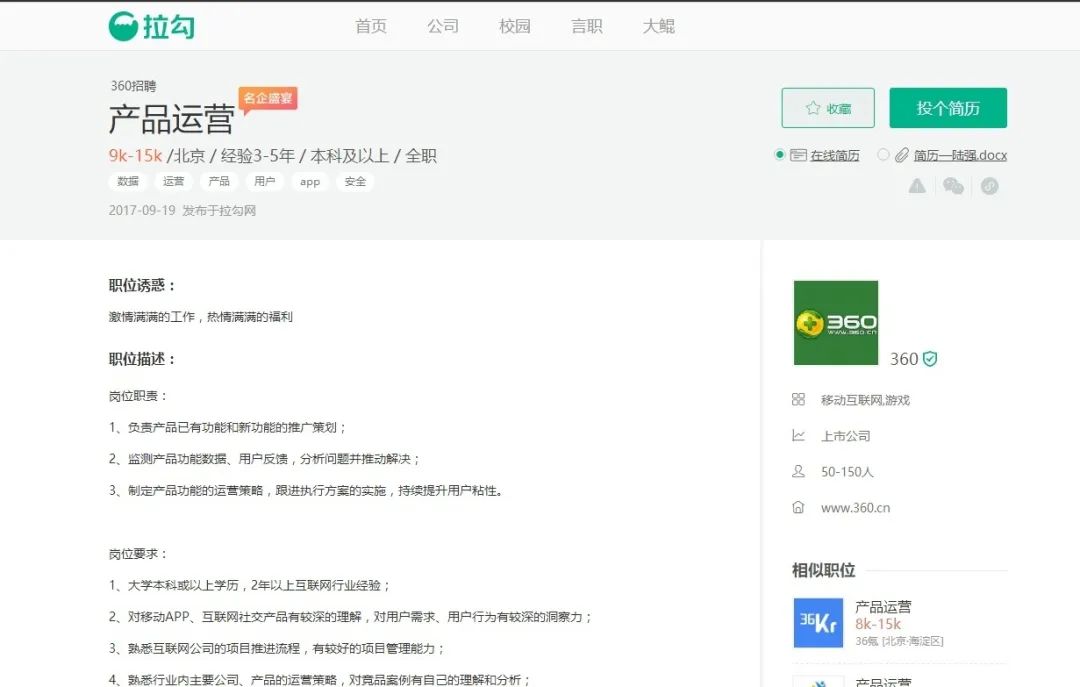Click the Lagou logo in the header

(152, 27)
